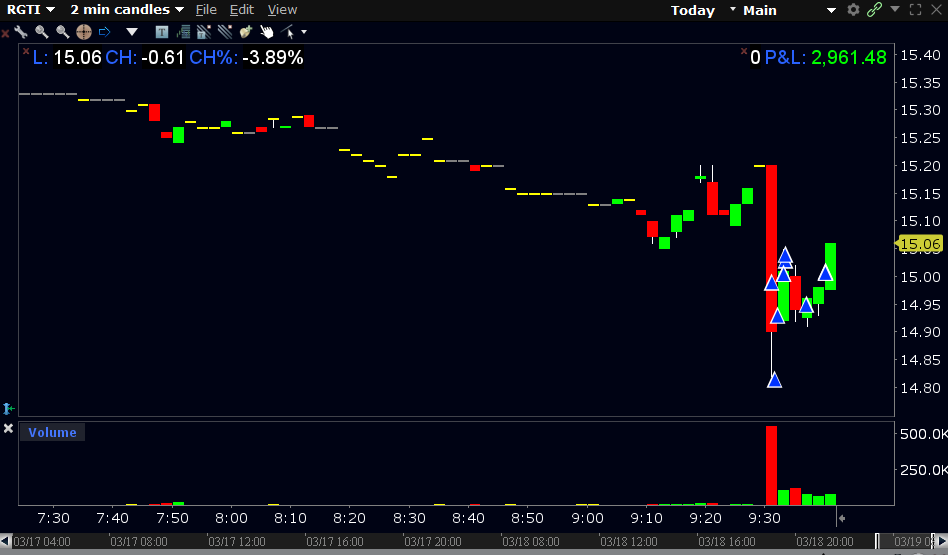Screen dimensions: 948x555
Task: Click the 15.20 price axis label
Action: [920, 166]
